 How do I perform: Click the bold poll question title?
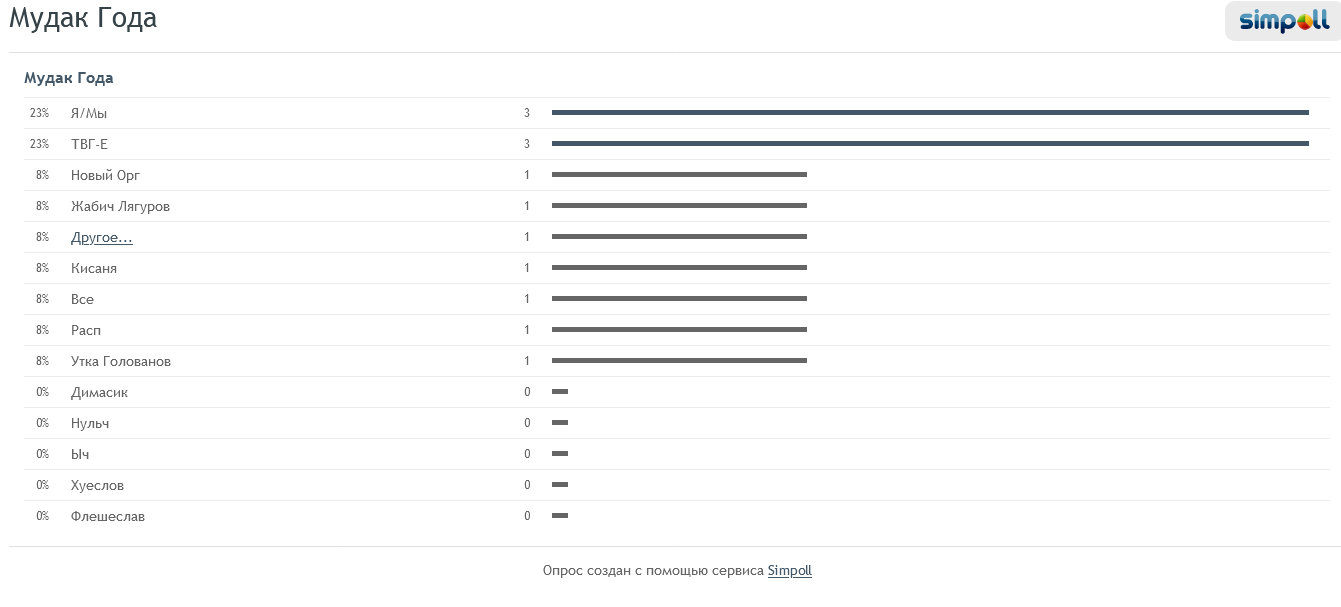69,78
